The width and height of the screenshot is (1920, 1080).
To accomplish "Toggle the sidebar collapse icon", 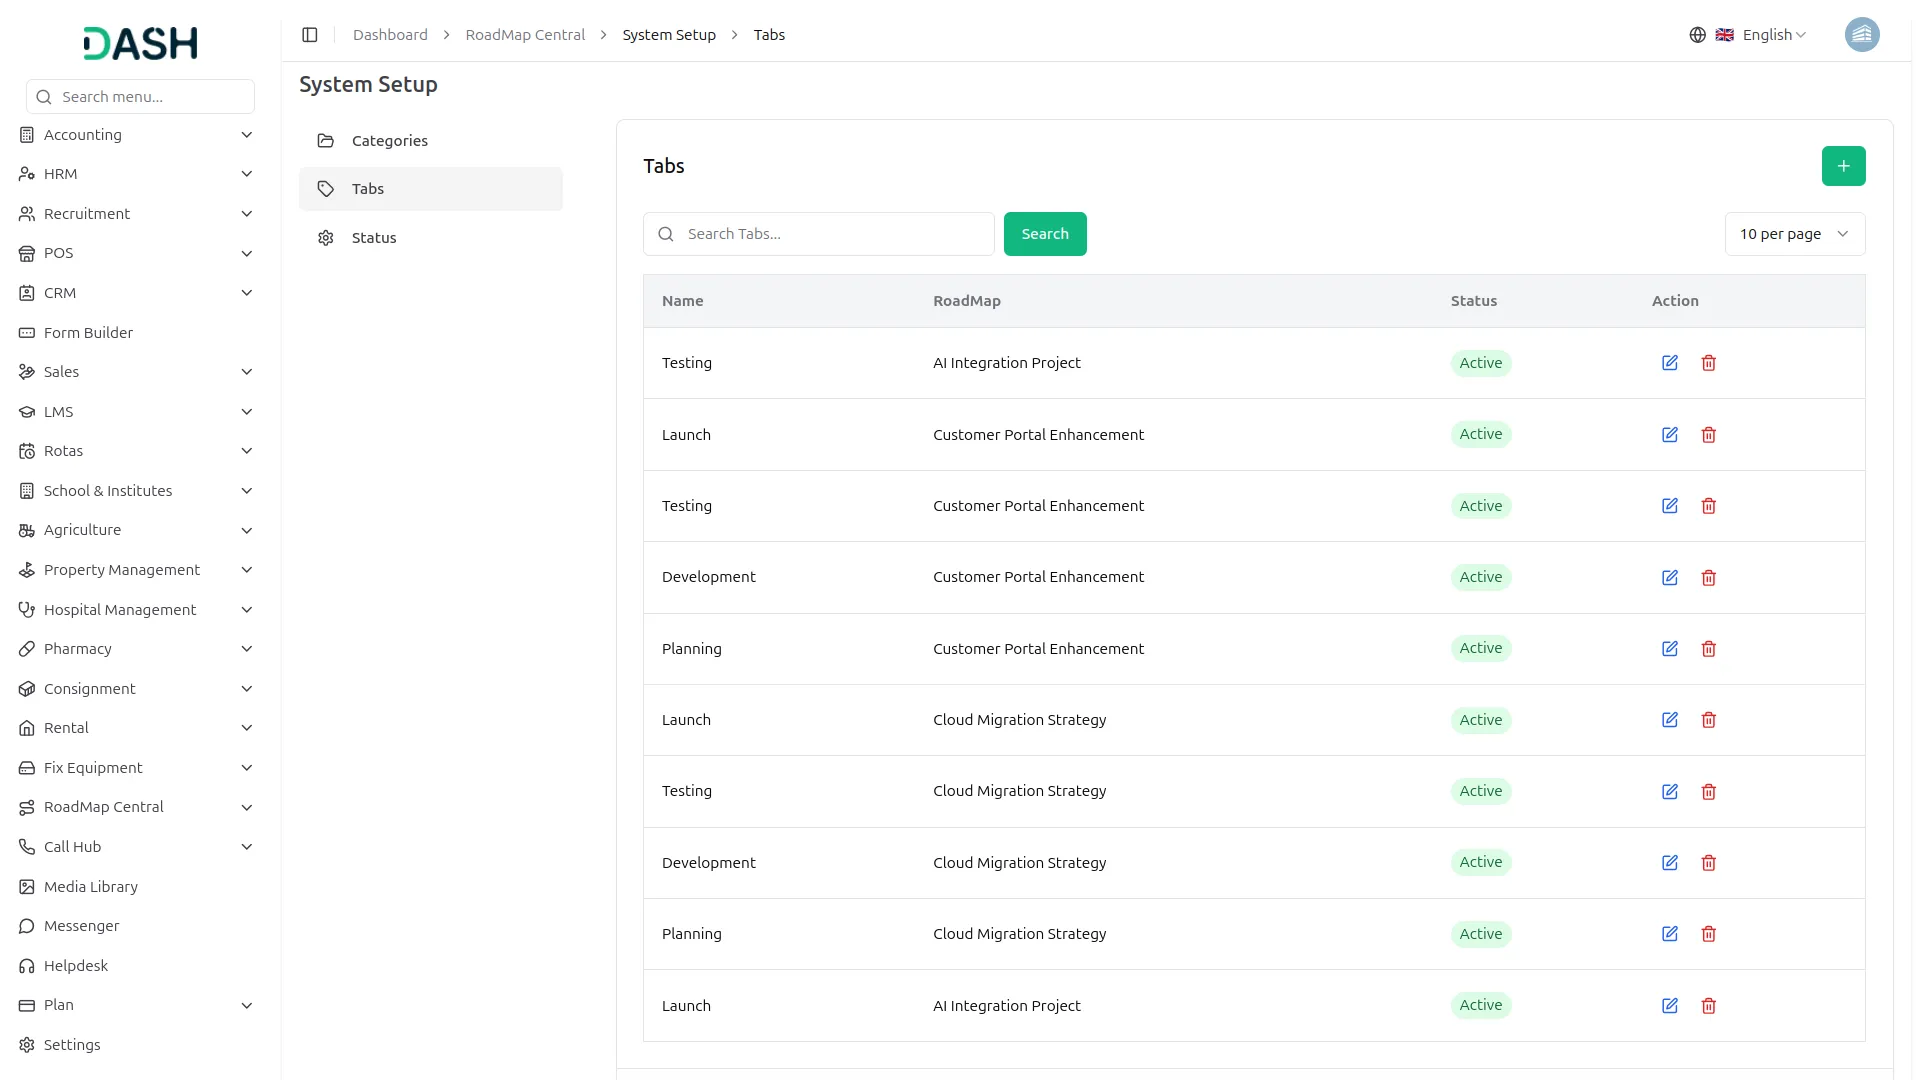I will coord(310,35).
